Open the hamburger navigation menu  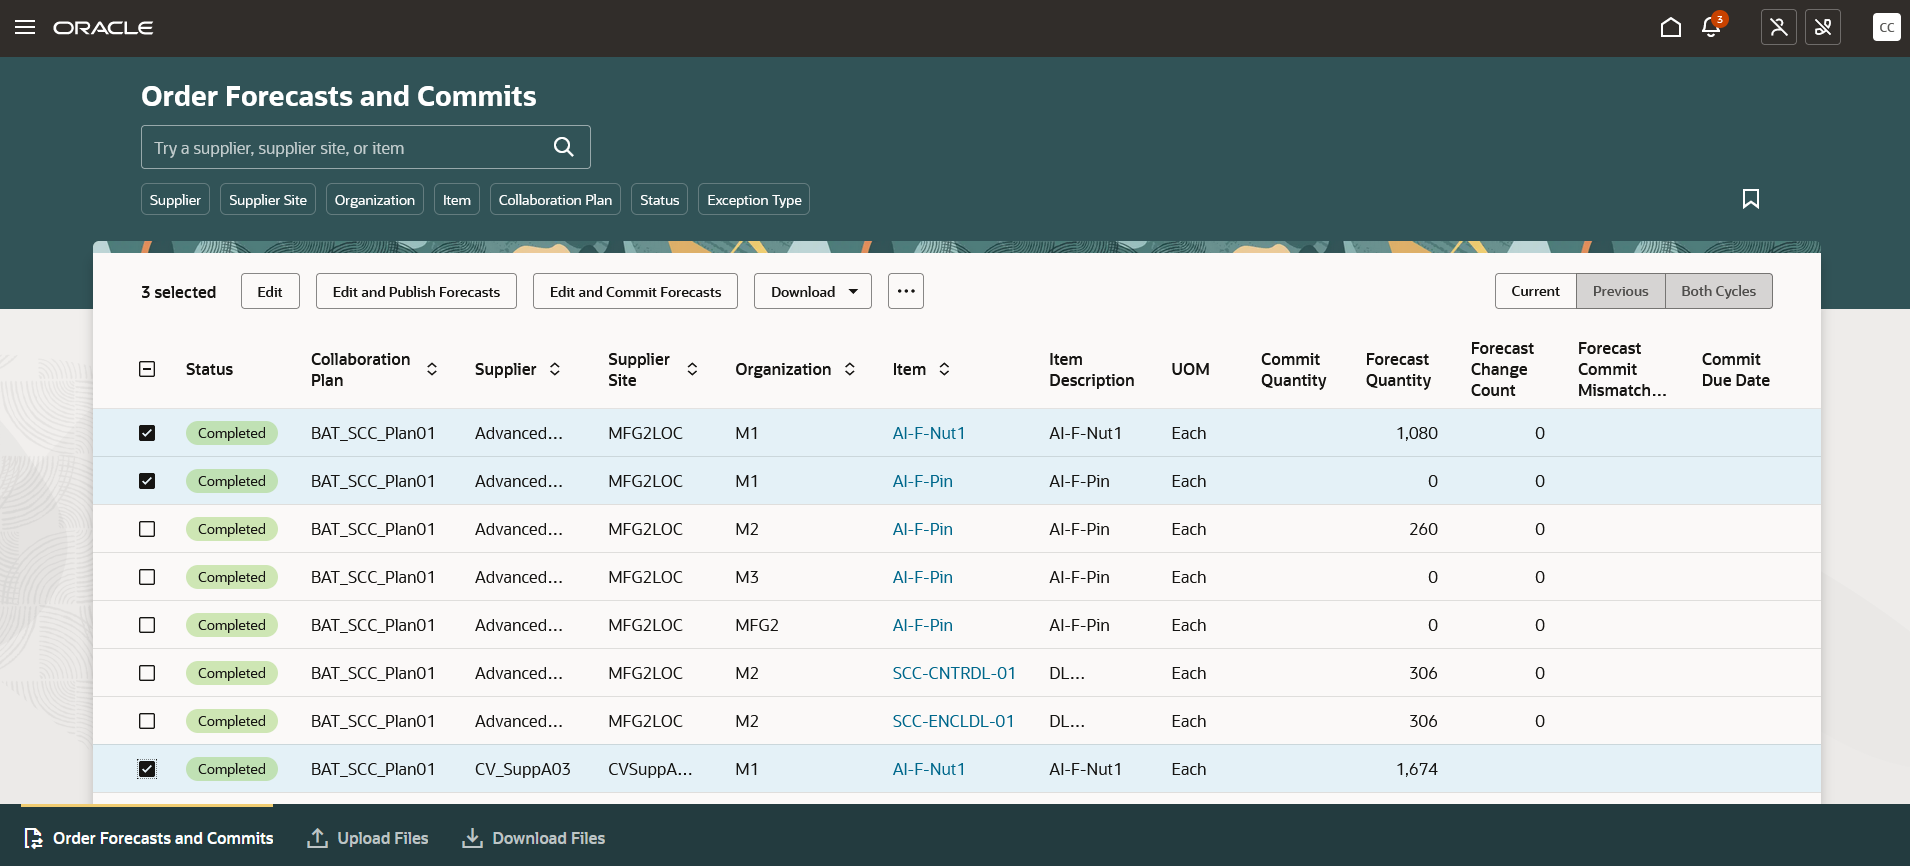coord(25,28)
